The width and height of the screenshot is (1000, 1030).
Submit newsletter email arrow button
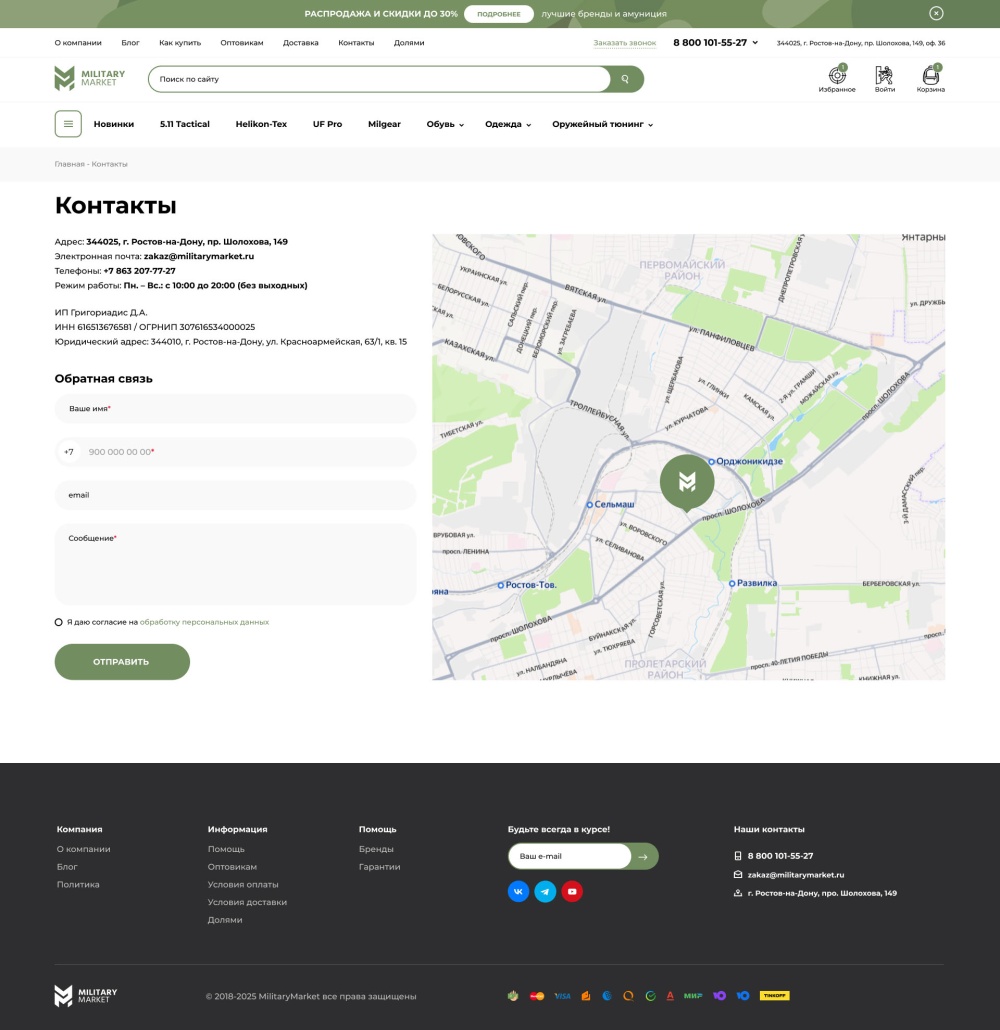tap(644, 856)
